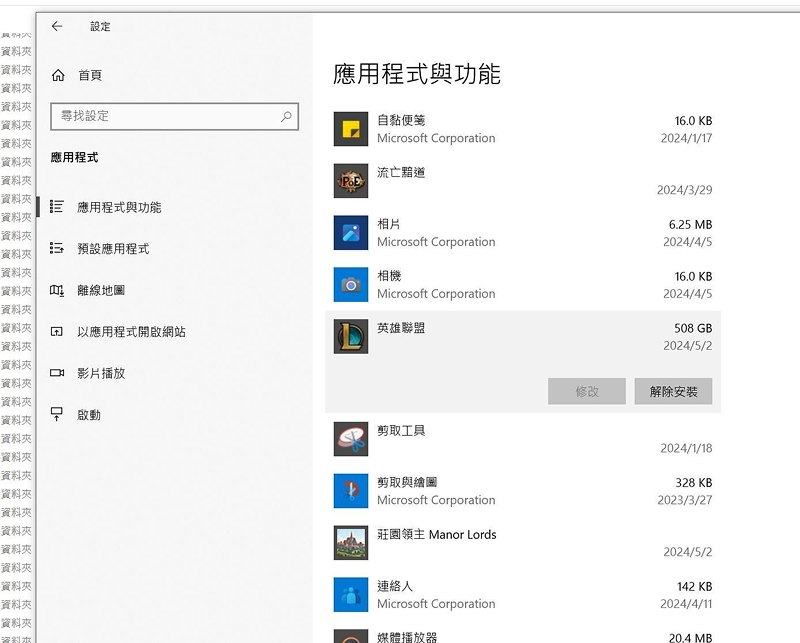Screen dimensions: 800x643
Task: Select the 英雄聯盟 app name
Action: tap(401, 328)
